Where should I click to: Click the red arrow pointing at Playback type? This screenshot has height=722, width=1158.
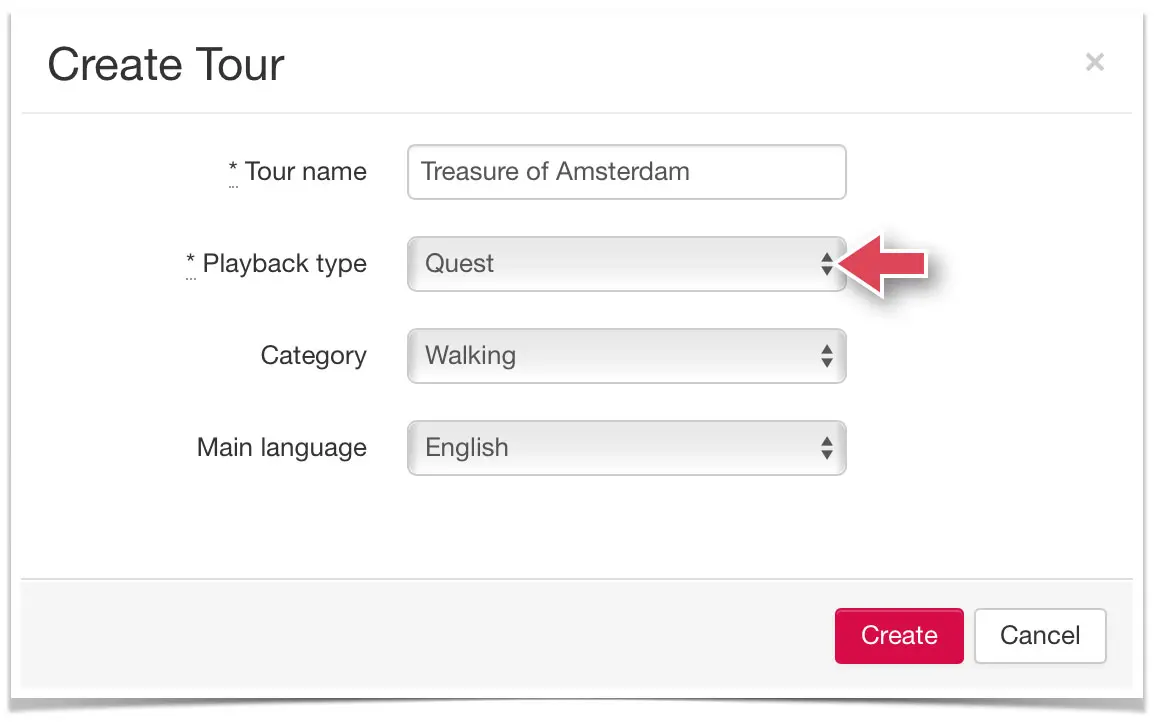coord(883,264)
